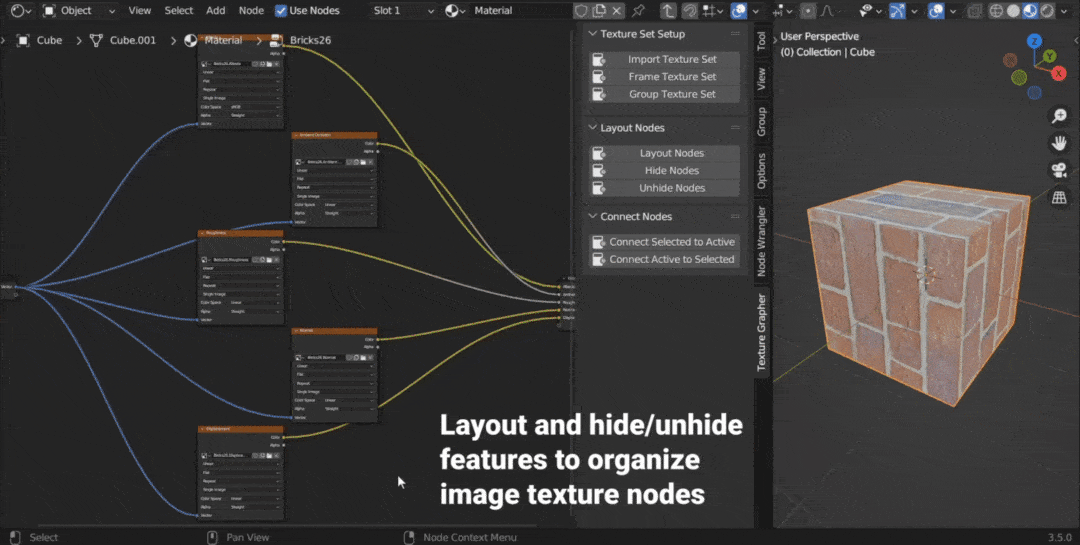Open node editor overlay options arrow
Viewport: 1080px width, 545px height.
(x=756, y=10)
